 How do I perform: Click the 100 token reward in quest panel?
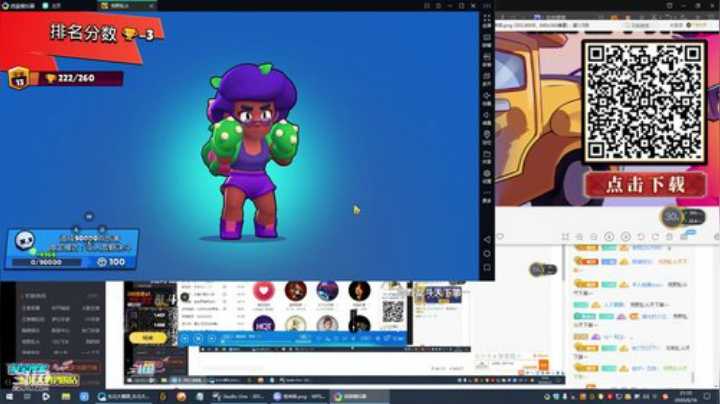(x=112, y=262)
